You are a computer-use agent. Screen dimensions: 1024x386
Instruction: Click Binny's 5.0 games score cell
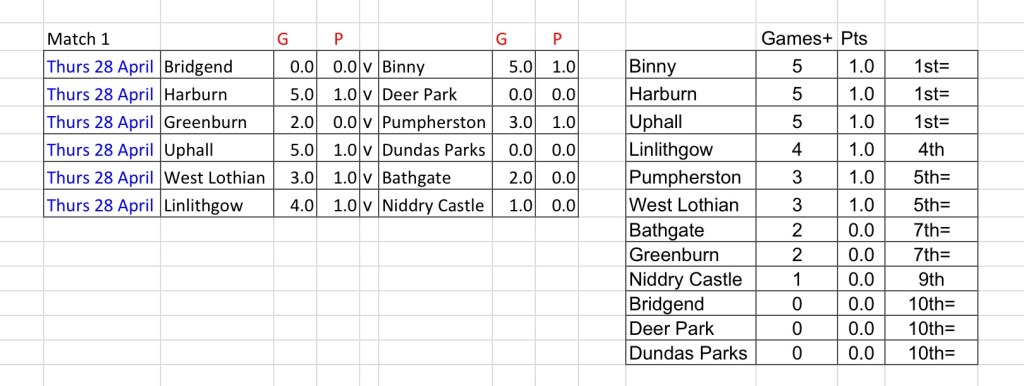513,67
